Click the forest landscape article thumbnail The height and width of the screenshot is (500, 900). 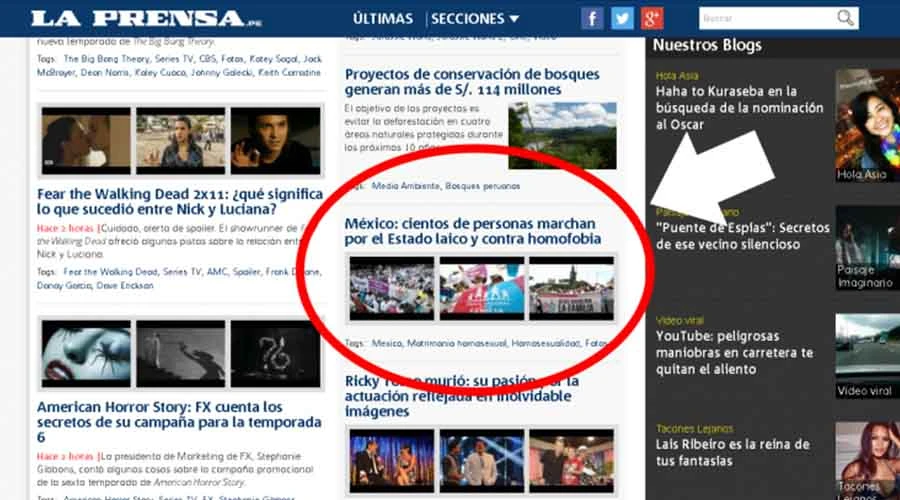point(562,135)
